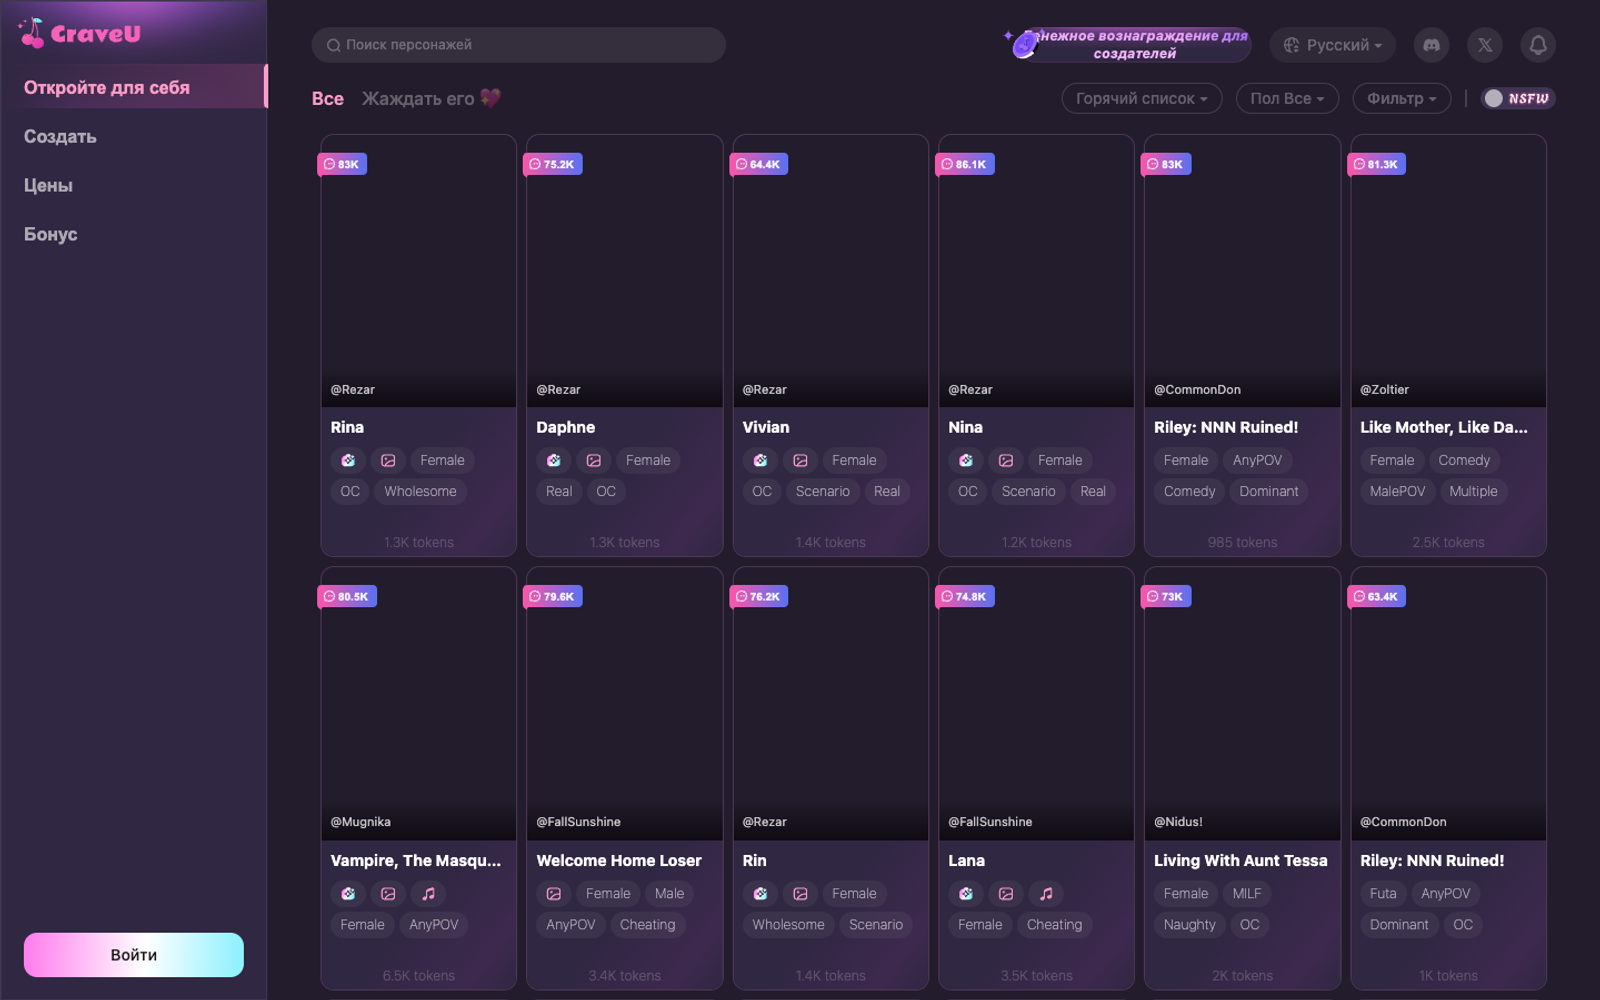The height and width of the screenshot is (1000, 1600).
Task: Open the Горячий список sort dropdown
Action: (1141, 98)
